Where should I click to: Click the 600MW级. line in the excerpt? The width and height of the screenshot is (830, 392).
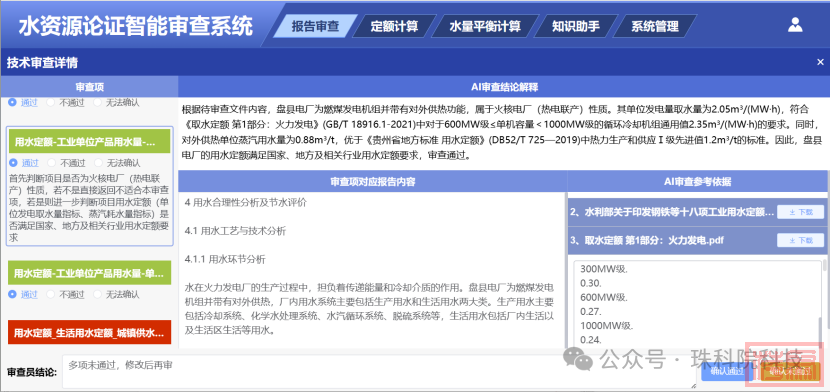(x=603, y=297)
